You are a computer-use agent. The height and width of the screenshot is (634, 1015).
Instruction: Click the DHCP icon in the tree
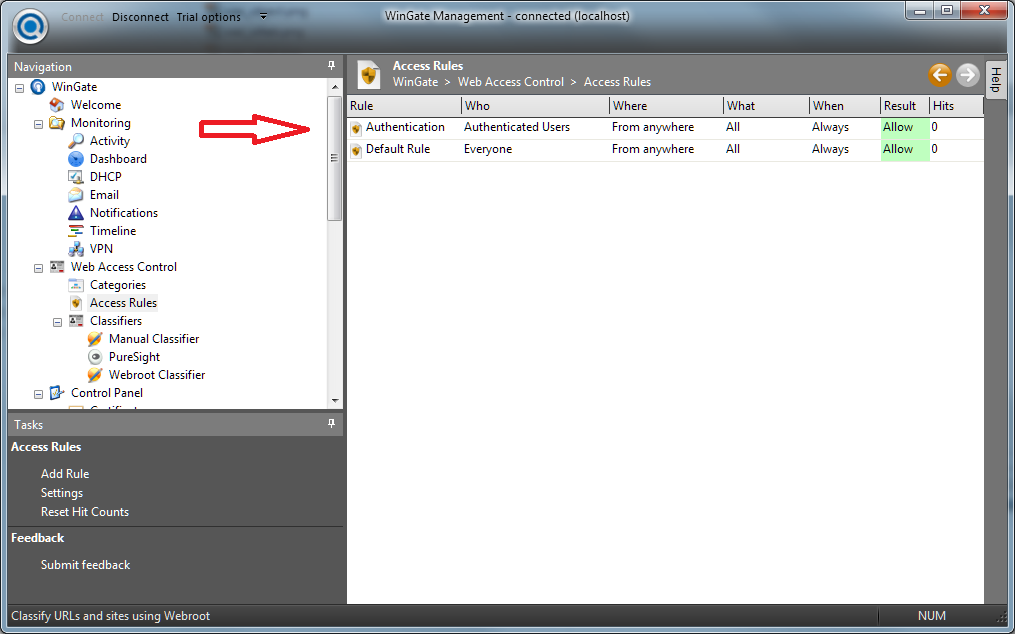76,177
